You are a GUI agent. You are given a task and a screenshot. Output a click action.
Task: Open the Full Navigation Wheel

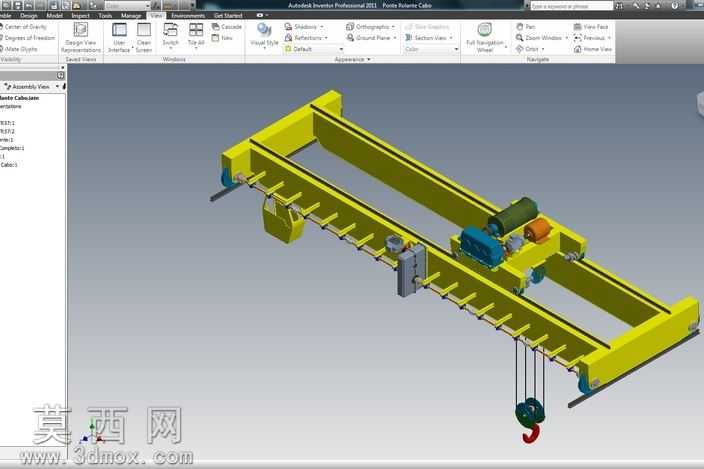coord(485,38)
